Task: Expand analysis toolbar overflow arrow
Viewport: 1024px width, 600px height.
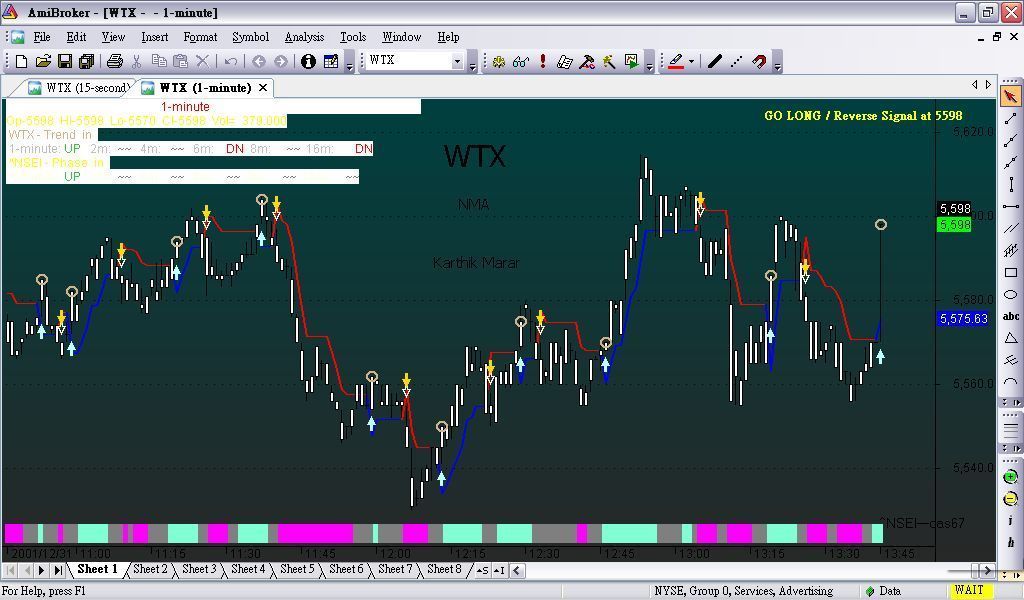Action: [x=649, y=63]
